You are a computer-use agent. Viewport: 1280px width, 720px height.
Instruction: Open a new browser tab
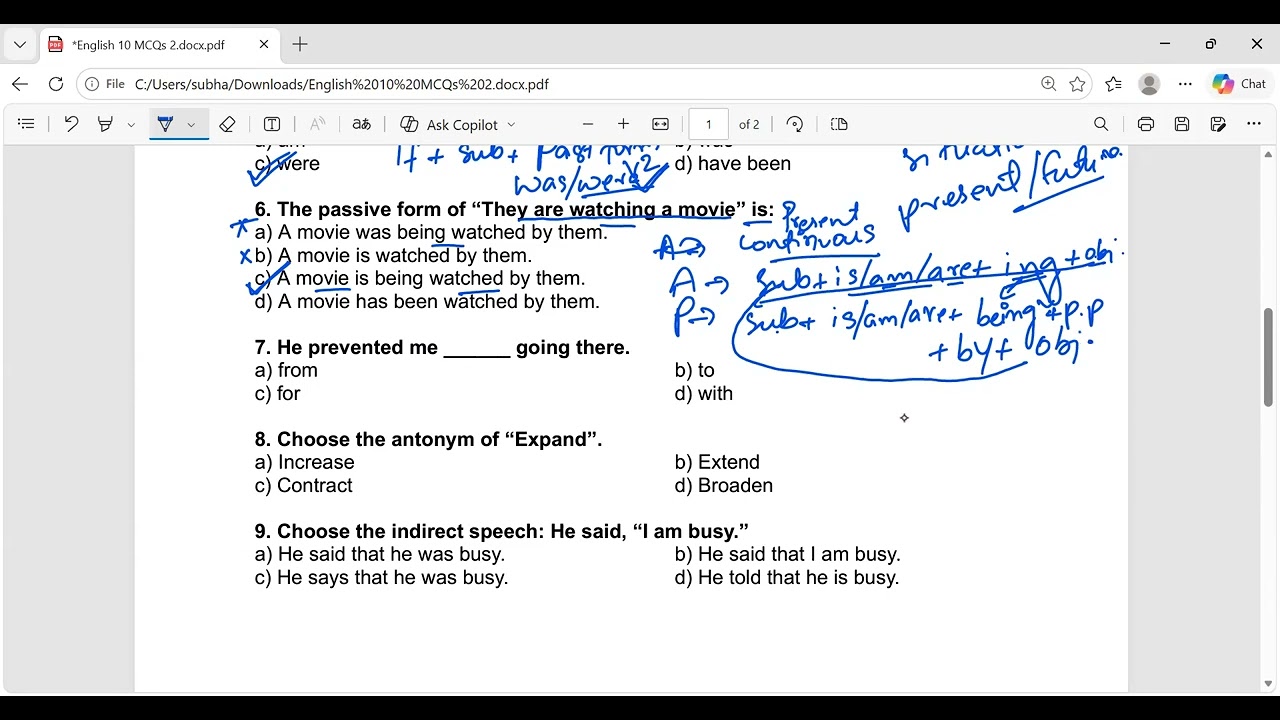coord(300,45)
